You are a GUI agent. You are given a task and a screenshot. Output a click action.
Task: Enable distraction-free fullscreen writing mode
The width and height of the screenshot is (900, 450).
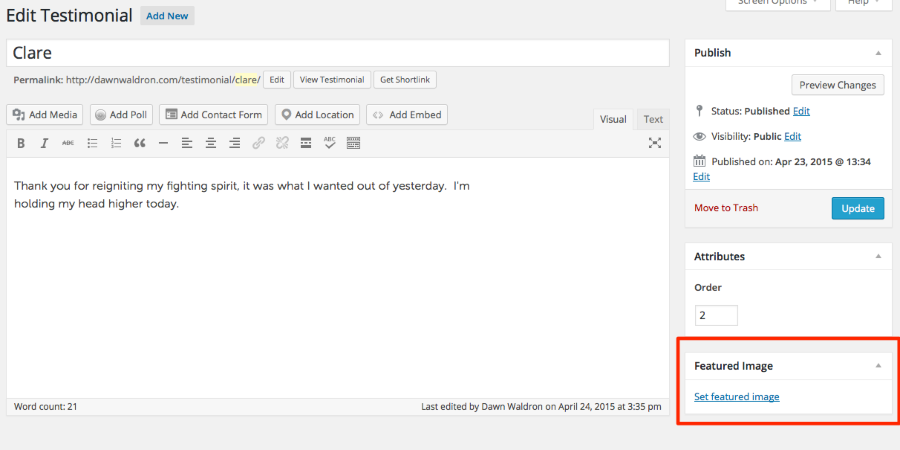point(655,143)
